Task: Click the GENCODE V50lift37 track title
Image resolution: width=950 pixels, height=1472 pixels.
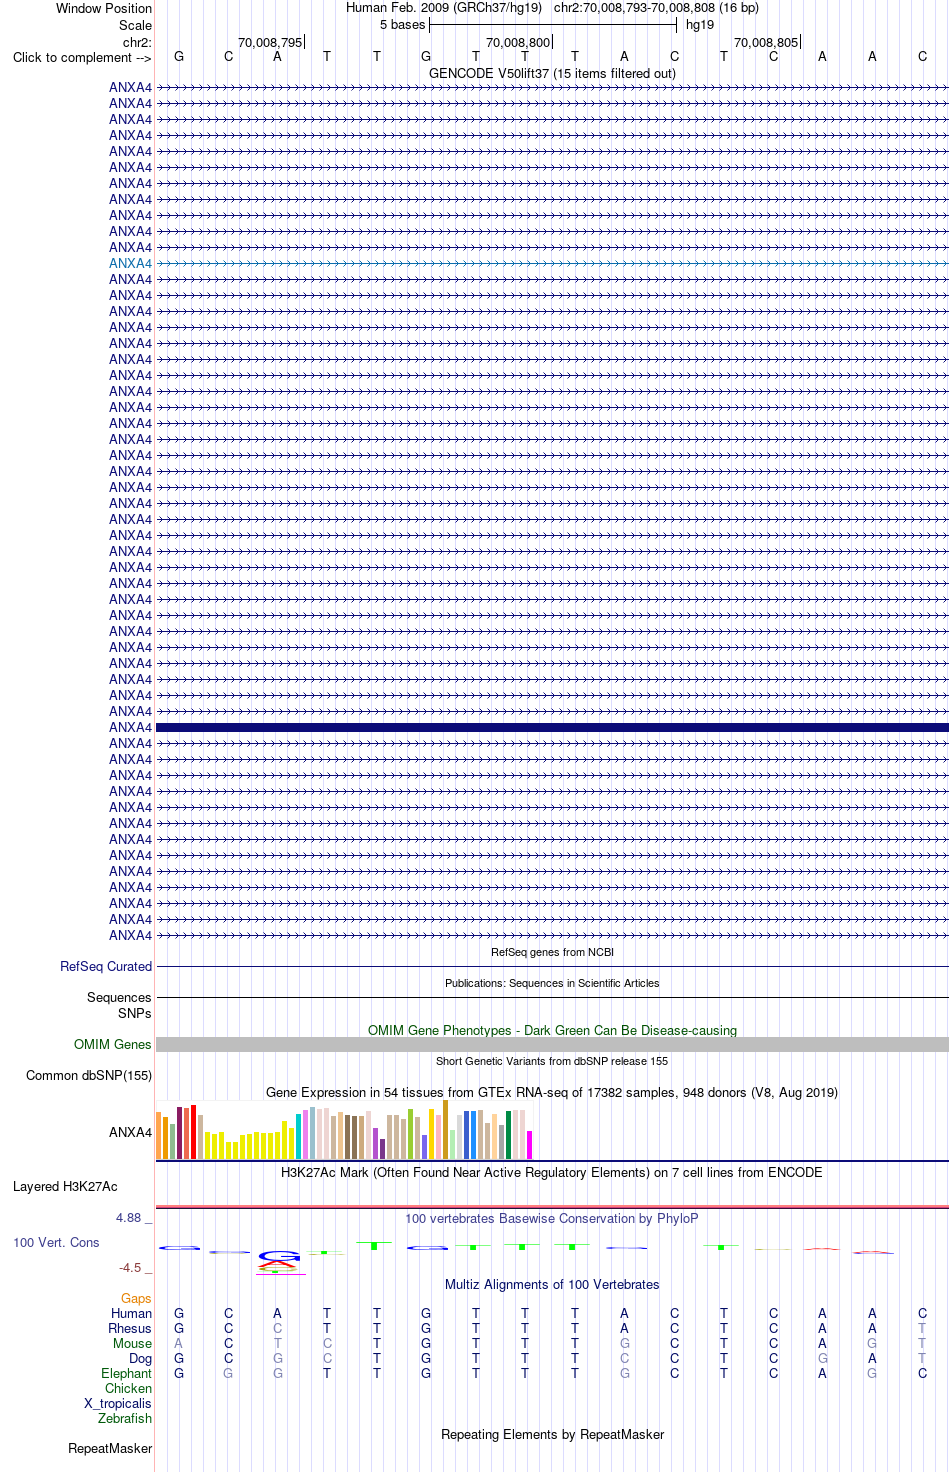Action: pyautogui.click(x=552, y=73)
